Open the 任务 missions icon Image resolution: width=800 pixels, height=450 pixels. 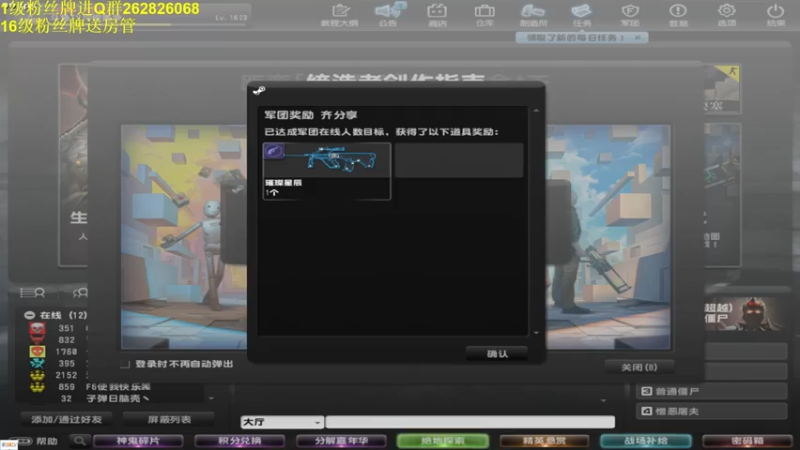(582, 15)
